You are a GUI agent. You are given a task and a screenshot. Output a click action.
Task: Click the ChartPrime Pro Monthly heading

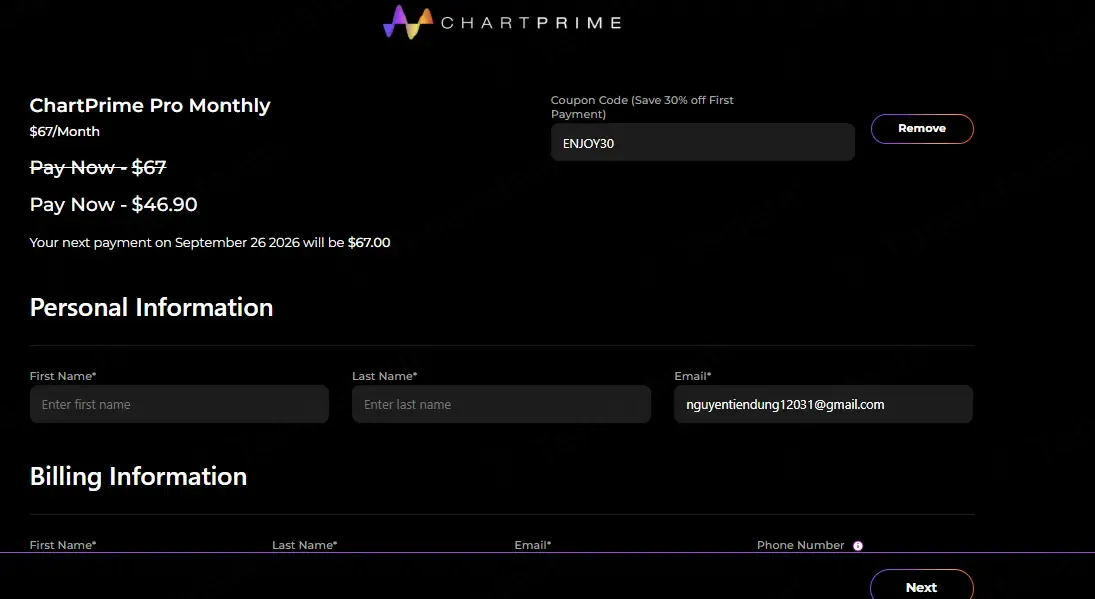click(150, 105)
